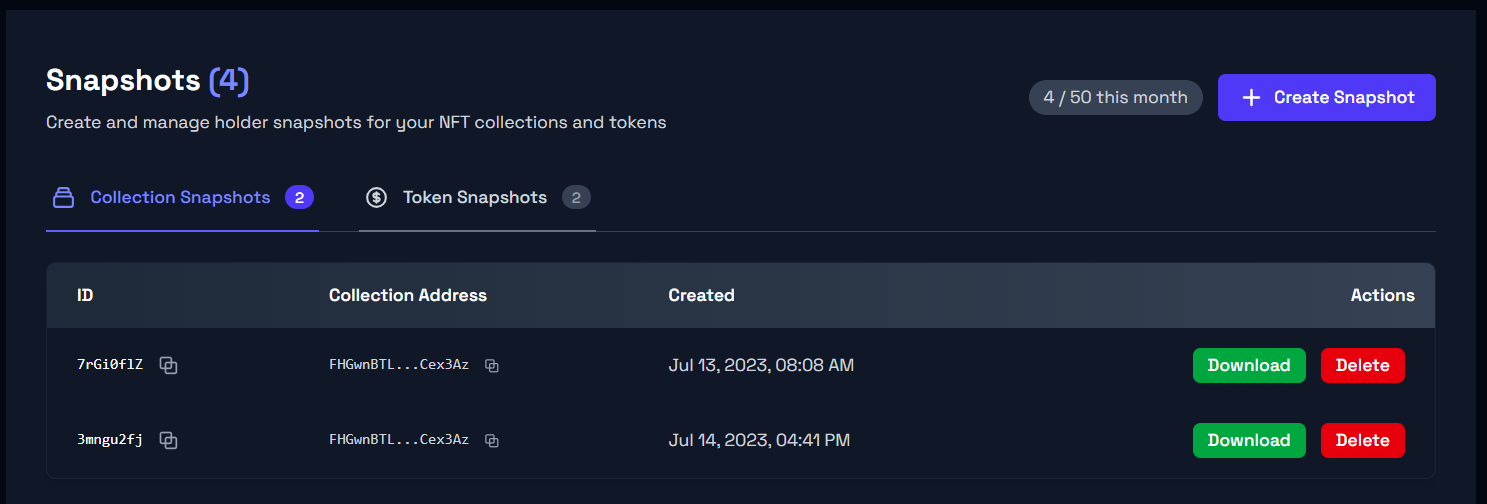Delete the snapshot 7rGi0flZ
Viewport: 1487px width, 504px height.
(x=1362, y=365)
